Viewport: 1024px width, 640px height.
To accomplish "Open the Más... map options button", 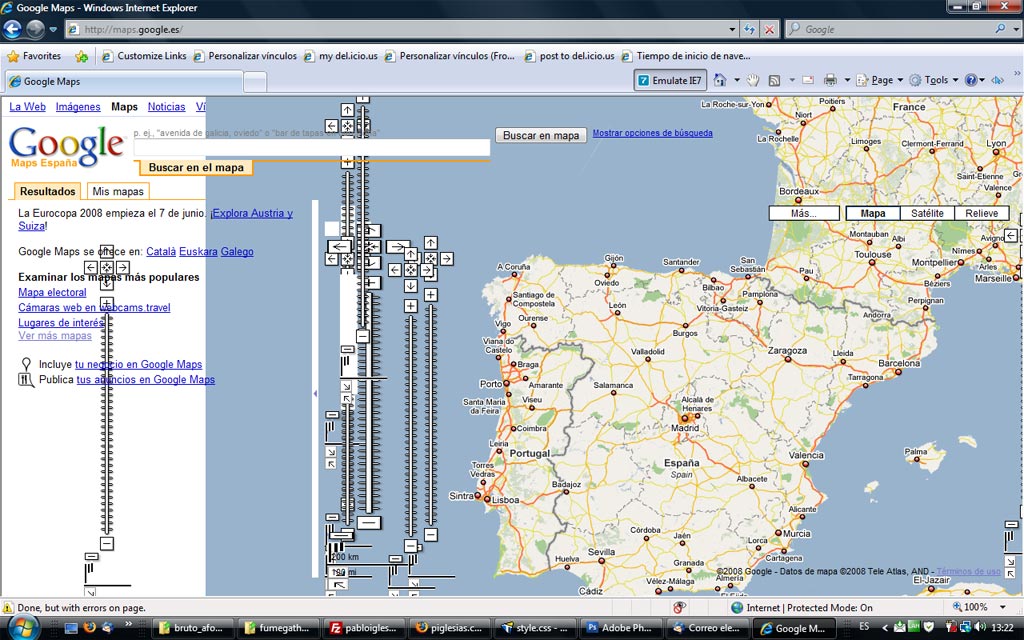I will (804, 214).
